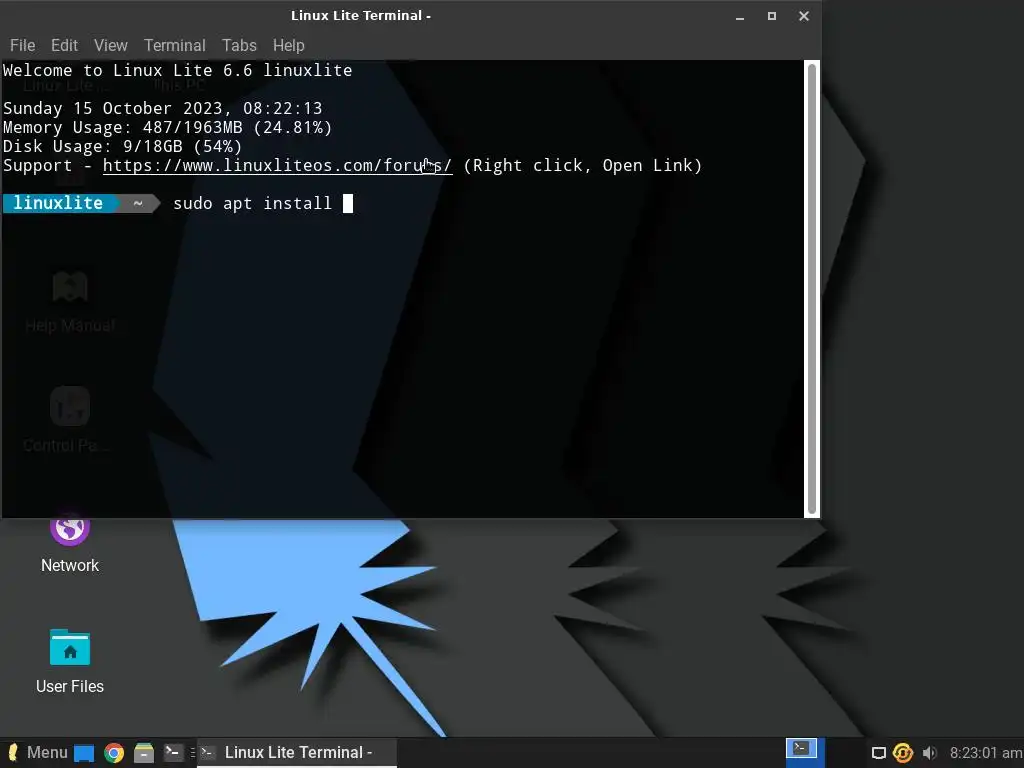This screenshot has height=768, width=1024.
Task: Open the update notifier tray icon
Action: coord(903,753)
